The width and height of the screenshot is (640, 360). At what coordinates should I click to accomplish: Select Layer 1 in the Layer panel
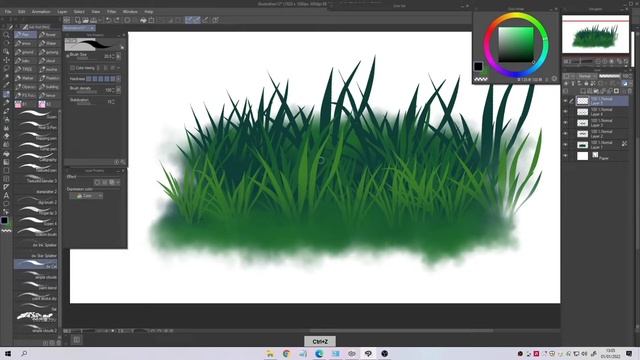(602, 145)
